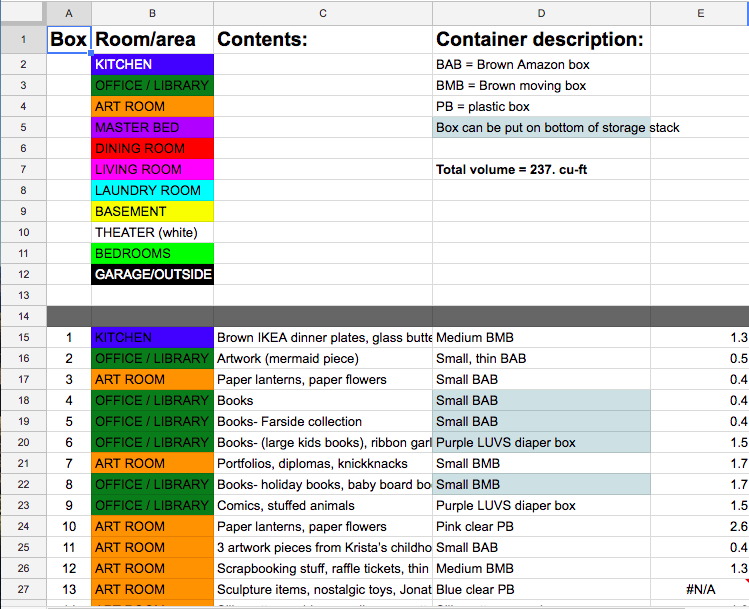Click the 'Books' cell in row 18
This screenshot has width=749, height=609.
(x=323, y=401)
